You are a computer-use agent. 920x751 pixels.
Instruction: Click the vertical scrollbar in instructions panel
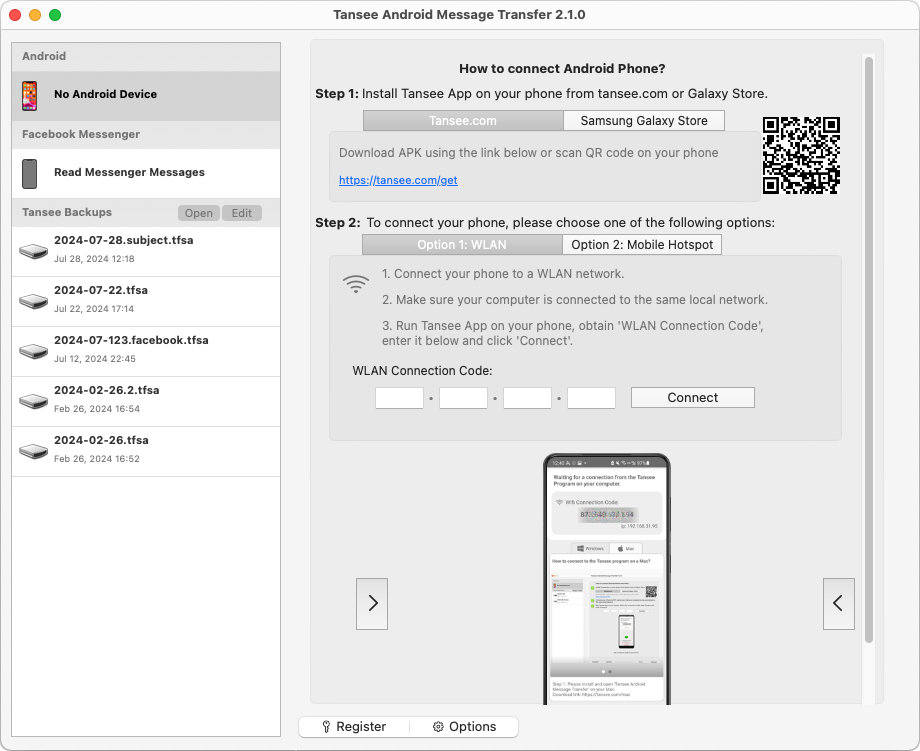(868, 350)
